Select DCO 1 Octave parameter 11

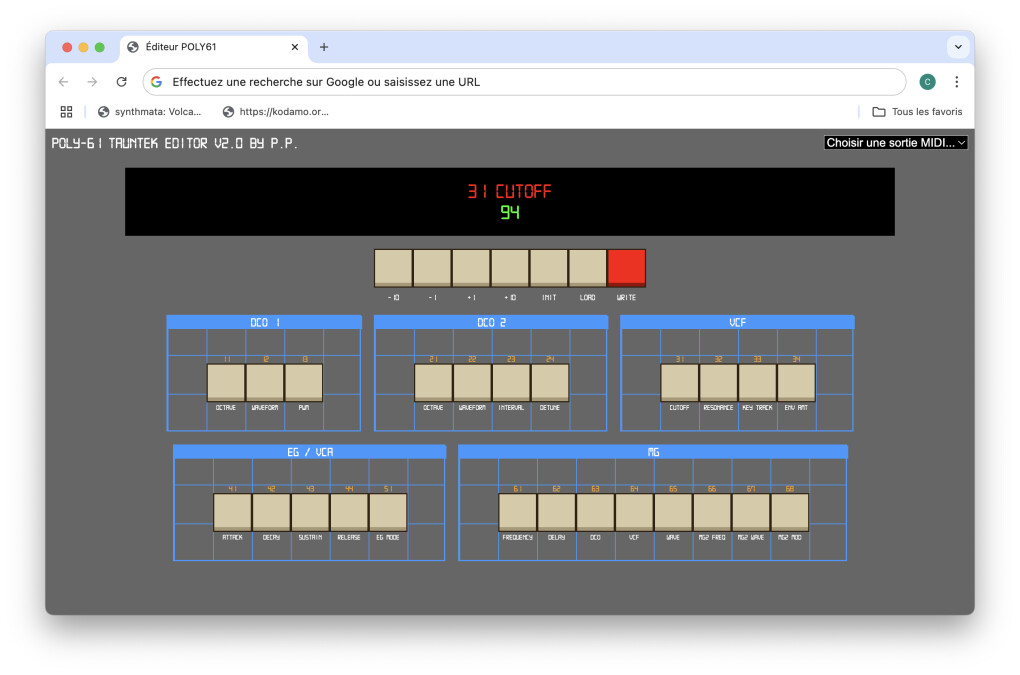[226, 382]
